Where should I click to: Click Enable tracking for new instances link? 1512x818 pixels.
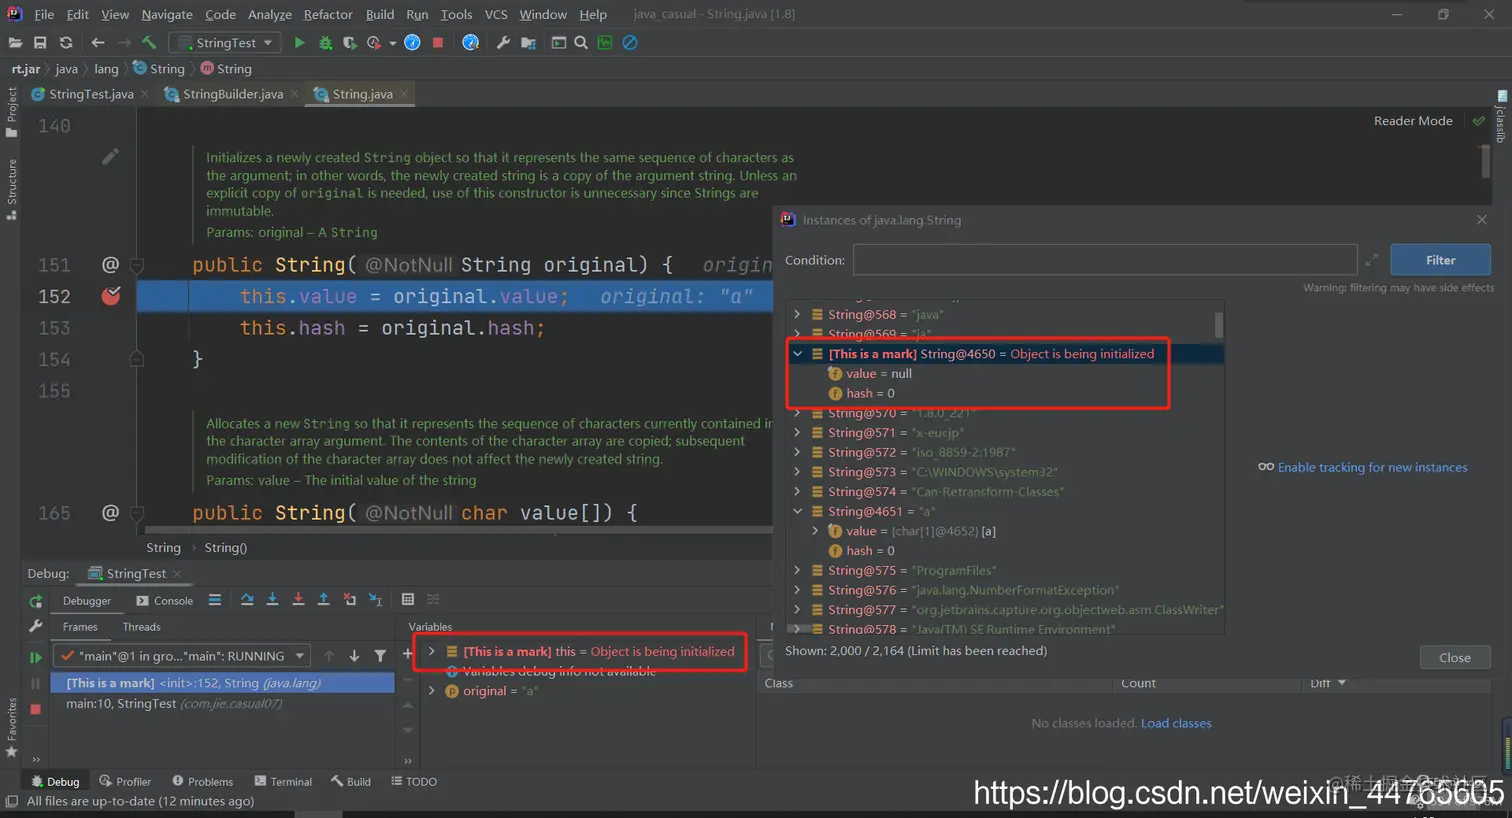(1372, 468)
